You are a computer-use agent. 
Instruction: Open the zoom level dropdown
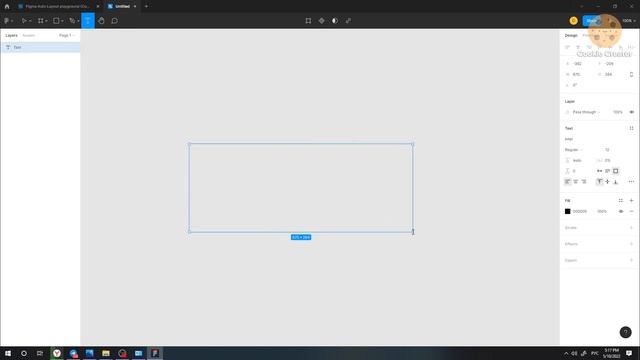coord(629,21)
